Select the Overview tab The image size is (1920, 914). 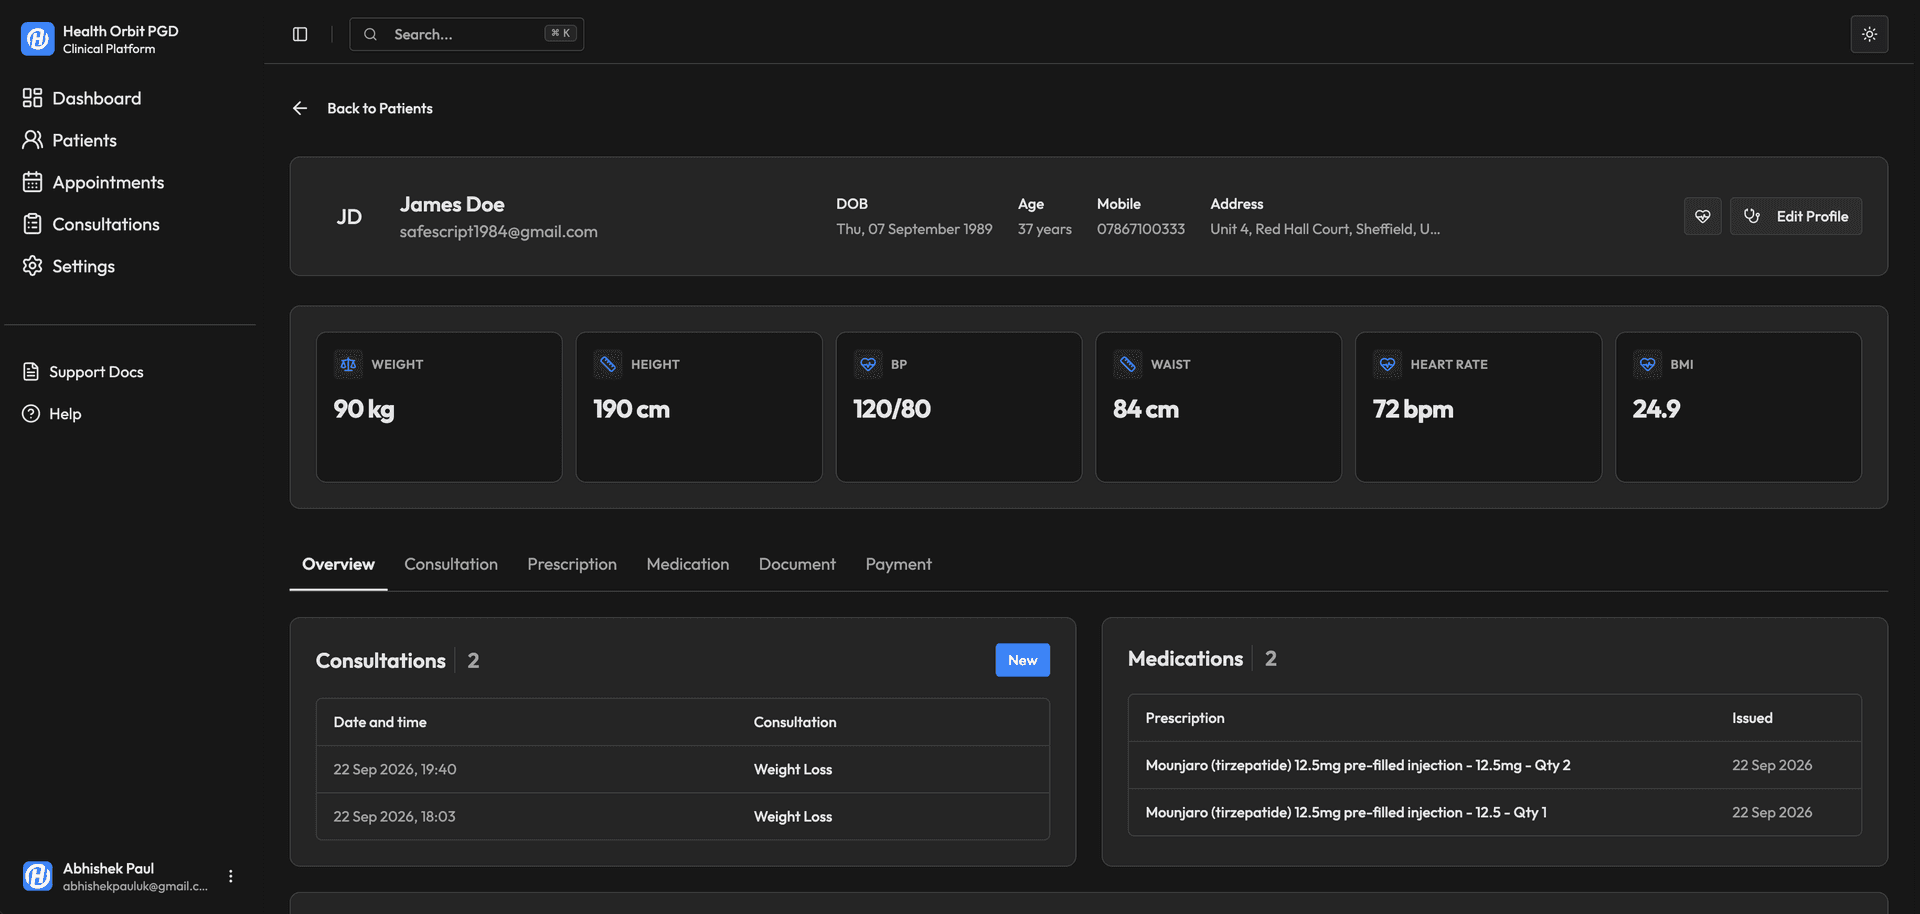(x=338, y=564)
